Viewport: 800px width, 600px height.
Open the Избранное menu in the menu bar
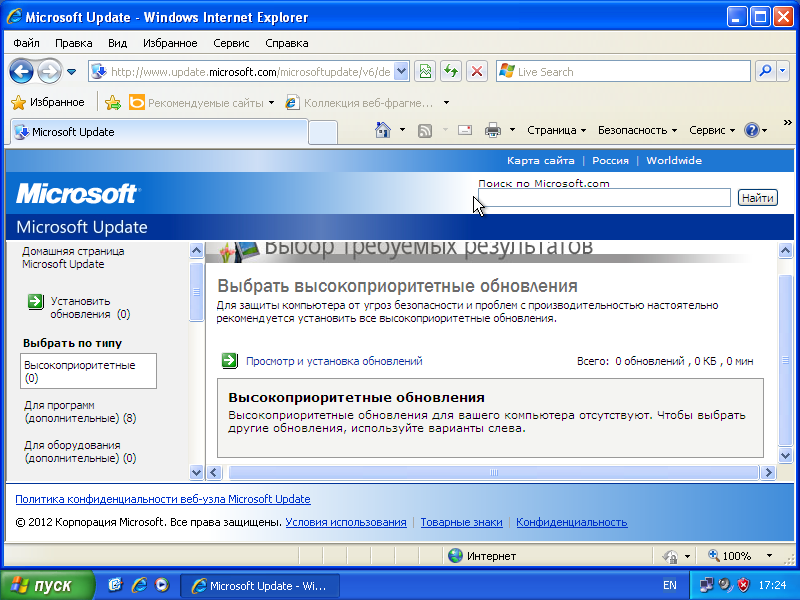point(170,43)
